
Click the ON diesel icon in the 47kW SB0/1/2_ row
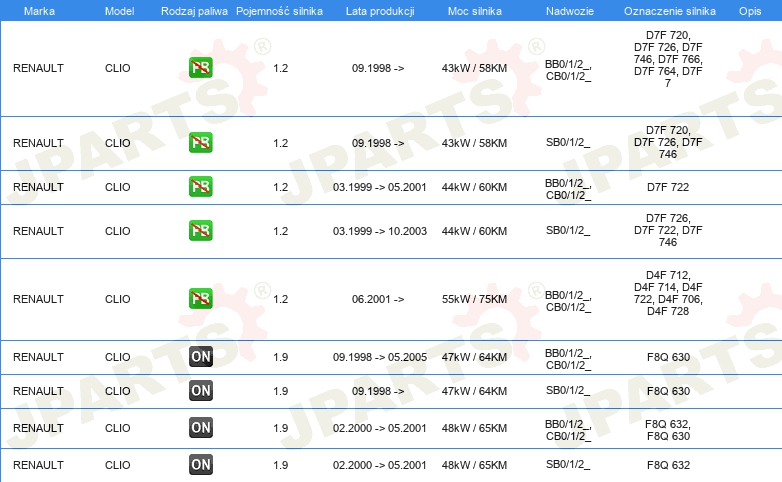click(x=201, y=390)
